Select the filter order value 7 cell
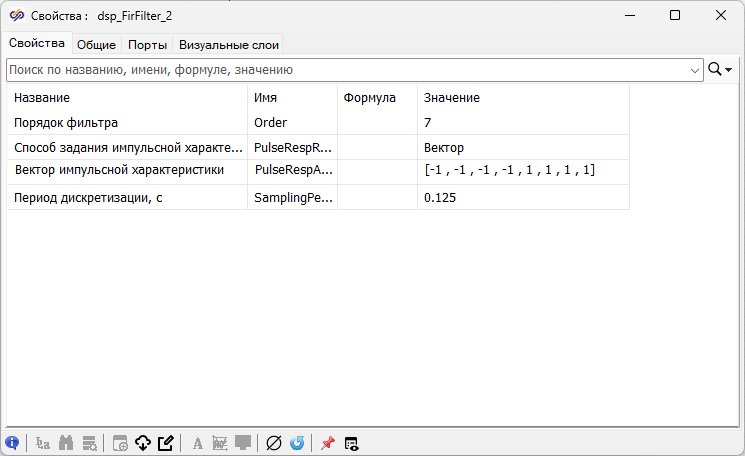Image resolution: width=745 pixels, height=456 pixels. [x=522, y=122]
